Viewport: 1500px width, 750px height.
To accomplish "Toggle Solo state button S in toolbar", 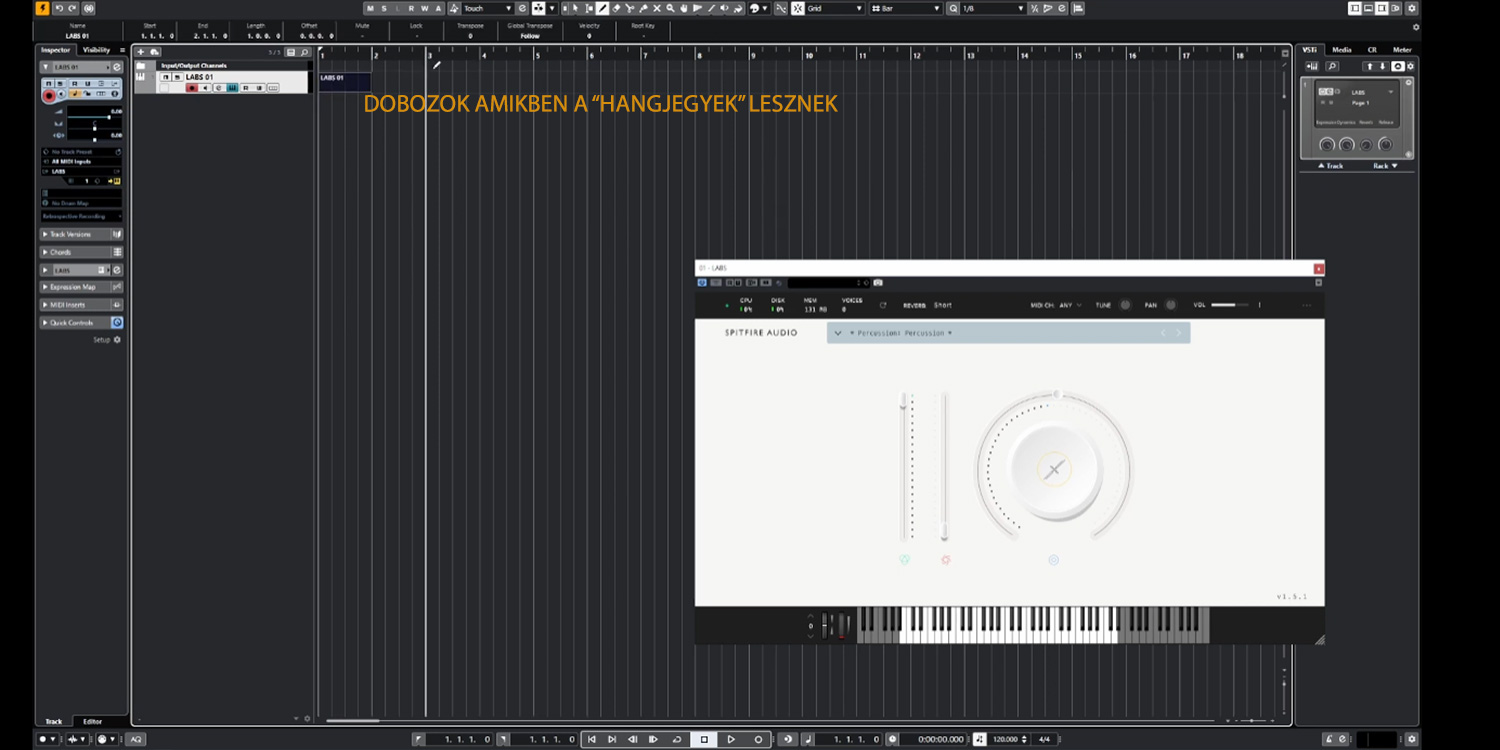I will point(383,8).
